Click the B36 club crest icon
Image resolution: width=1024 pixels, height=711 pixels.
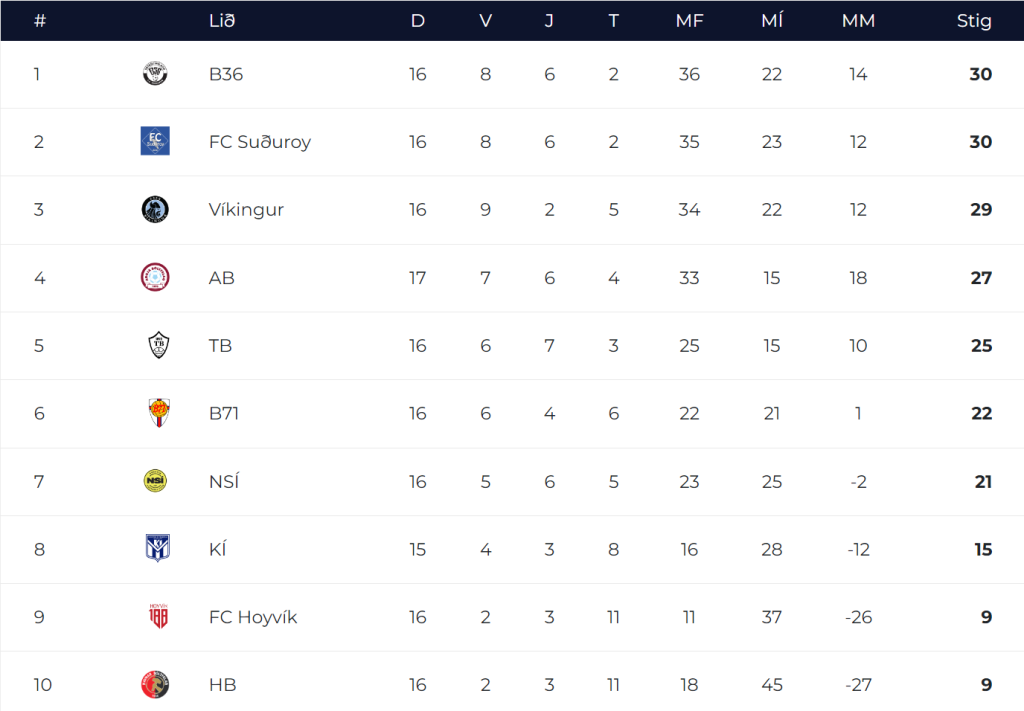(155, 73)
